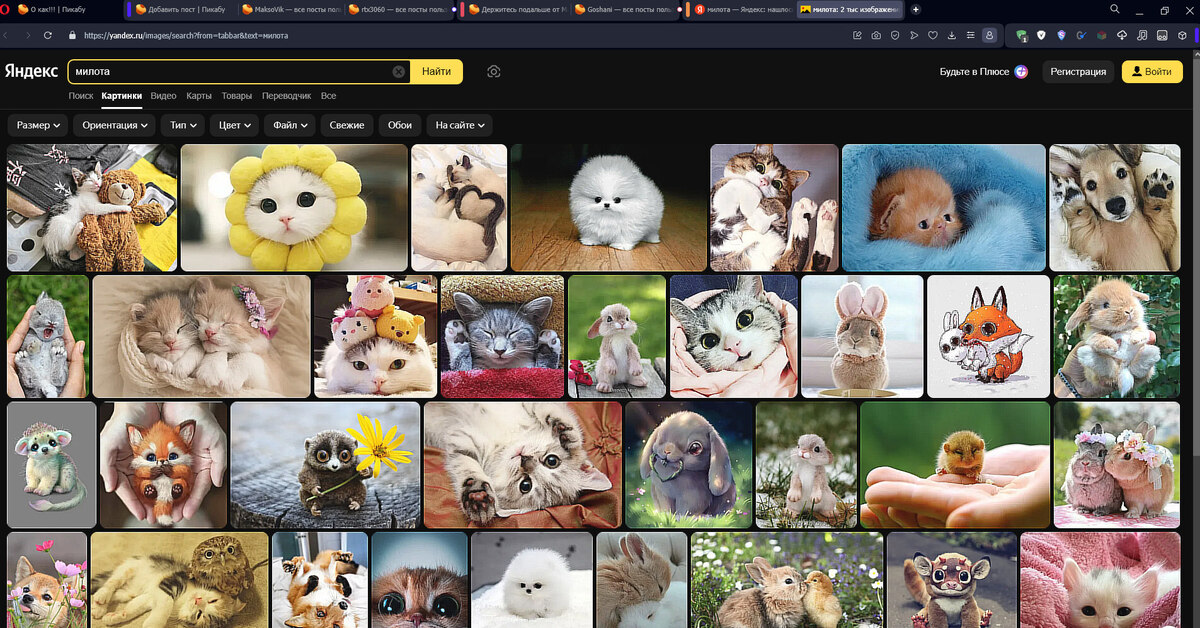
Task: Open the music note player extension icon
Action: tap(1141, 35)
